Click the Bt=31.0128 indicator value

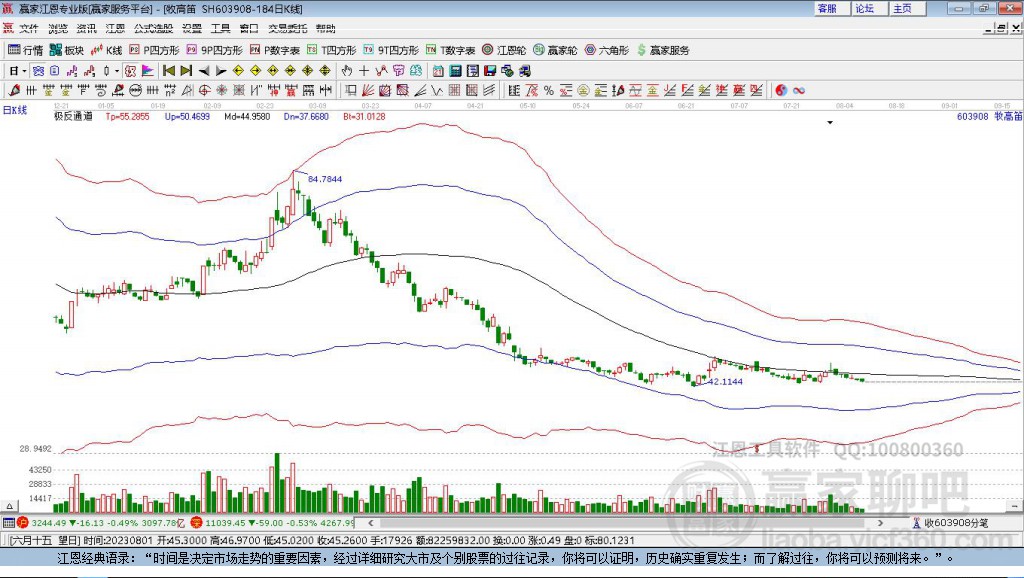(x=364, y=116)
